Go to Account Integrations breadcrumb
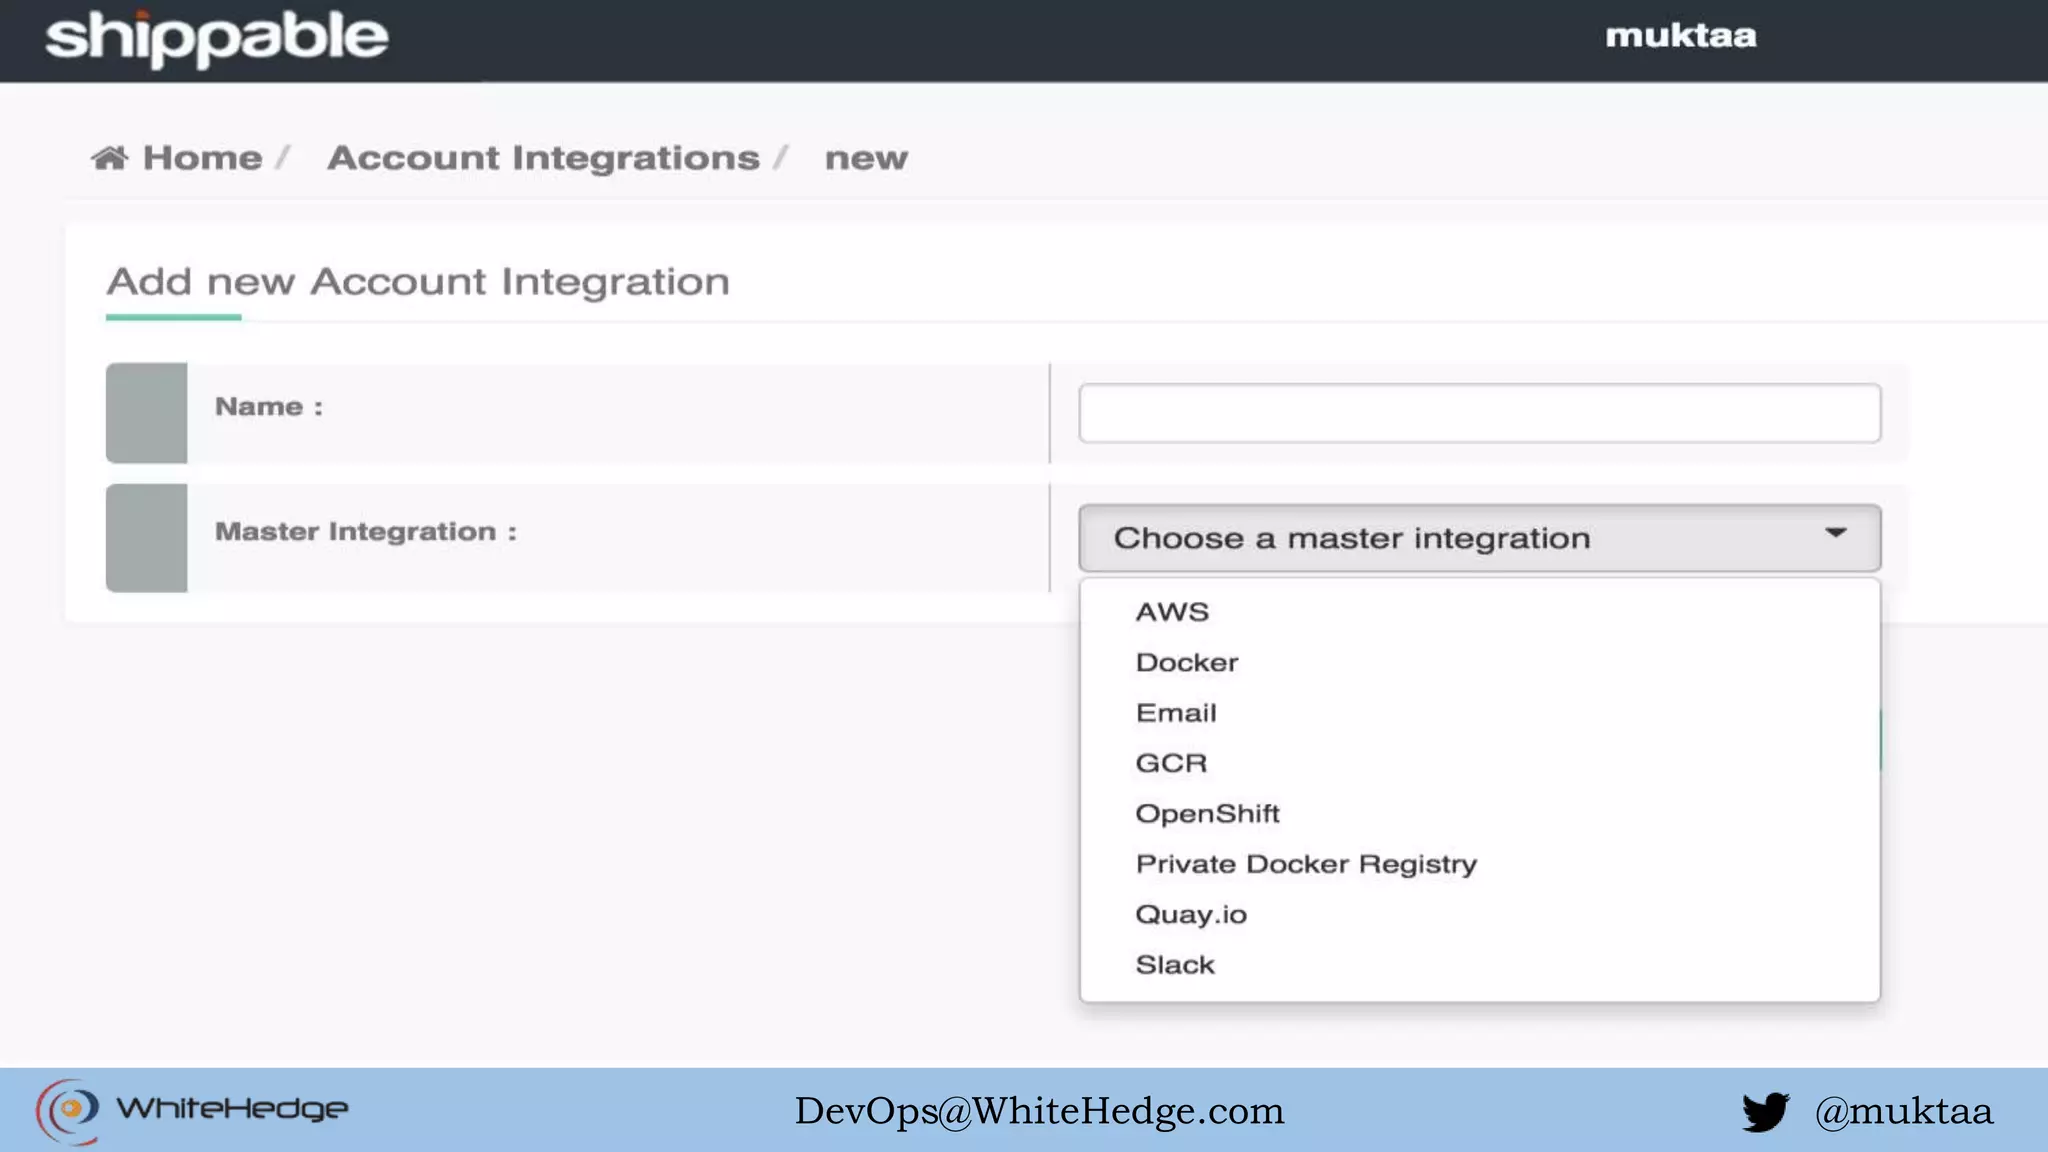Screen dimensions: 2048x1152 543,158
